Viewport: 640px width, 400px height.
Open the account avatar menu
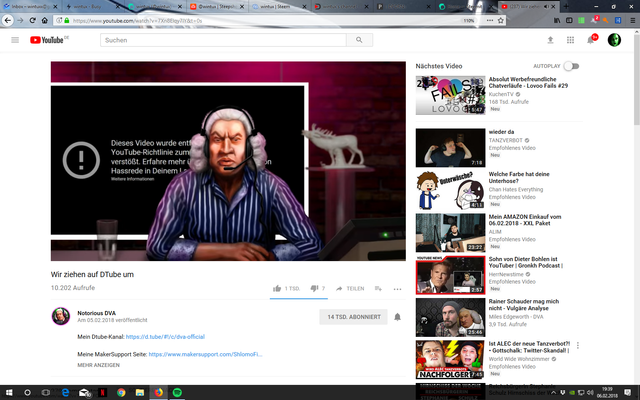tap(614, 40)
